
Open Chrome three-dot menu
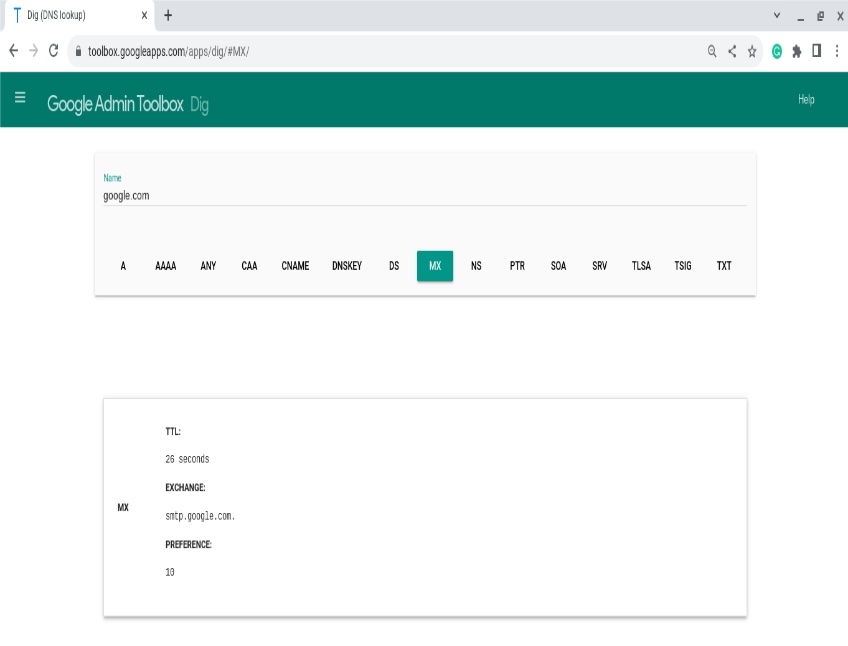point(837,51)
